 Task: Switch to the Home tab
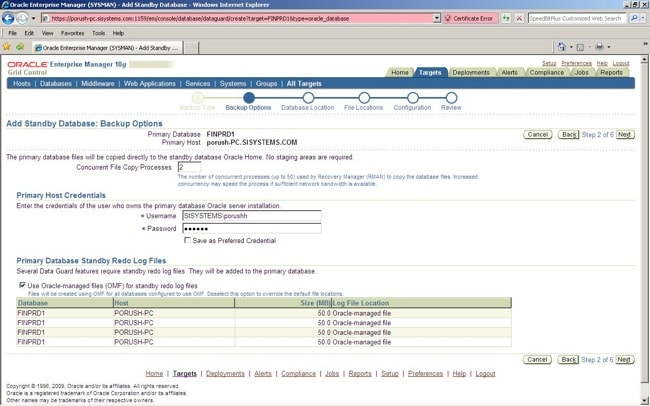click(400, 72)
